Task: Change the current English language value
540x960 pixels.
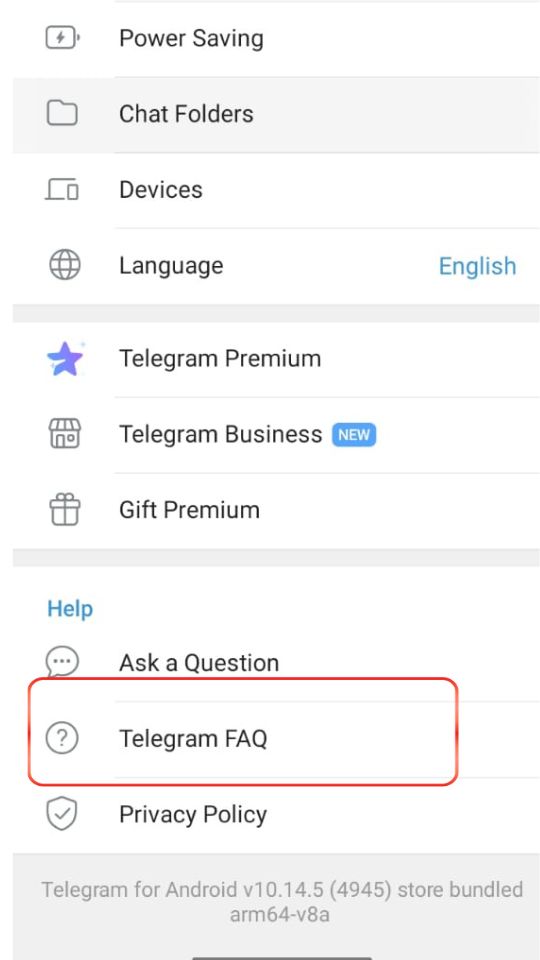Action: tap(478, 266)
